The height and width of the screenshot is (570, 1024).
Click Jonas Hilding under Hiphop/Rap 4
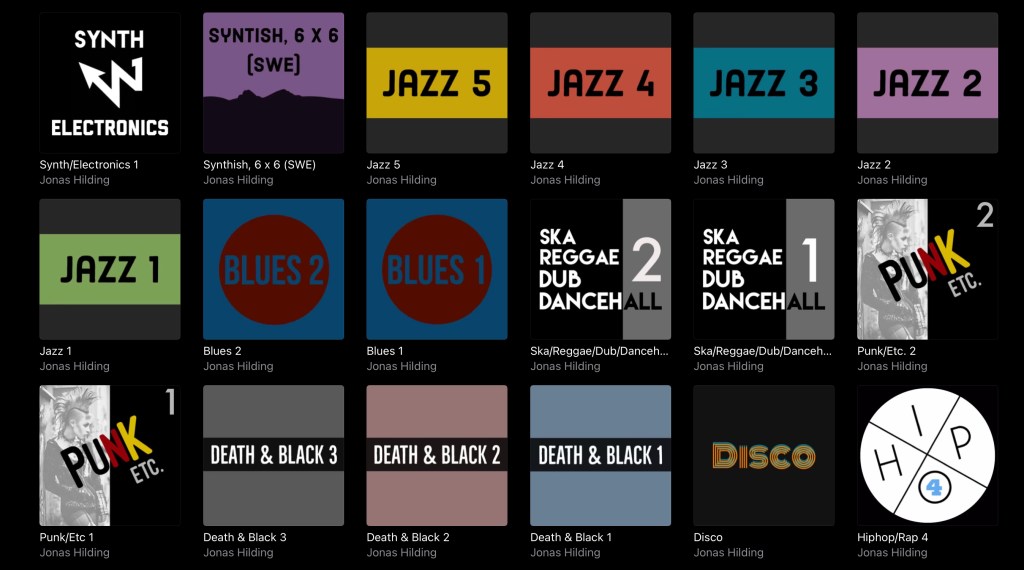click(x=892, y=553)
